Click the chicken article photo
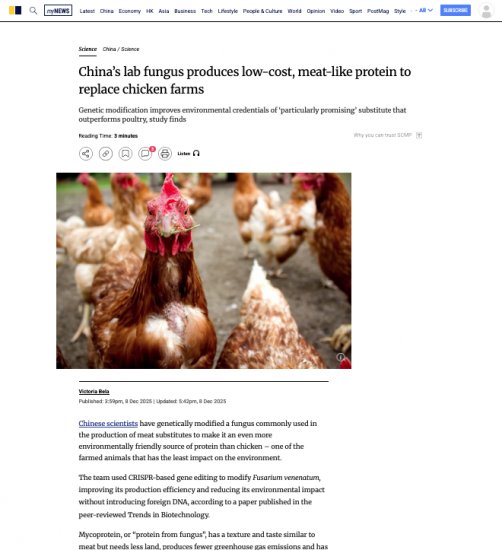 click(204, 270)
